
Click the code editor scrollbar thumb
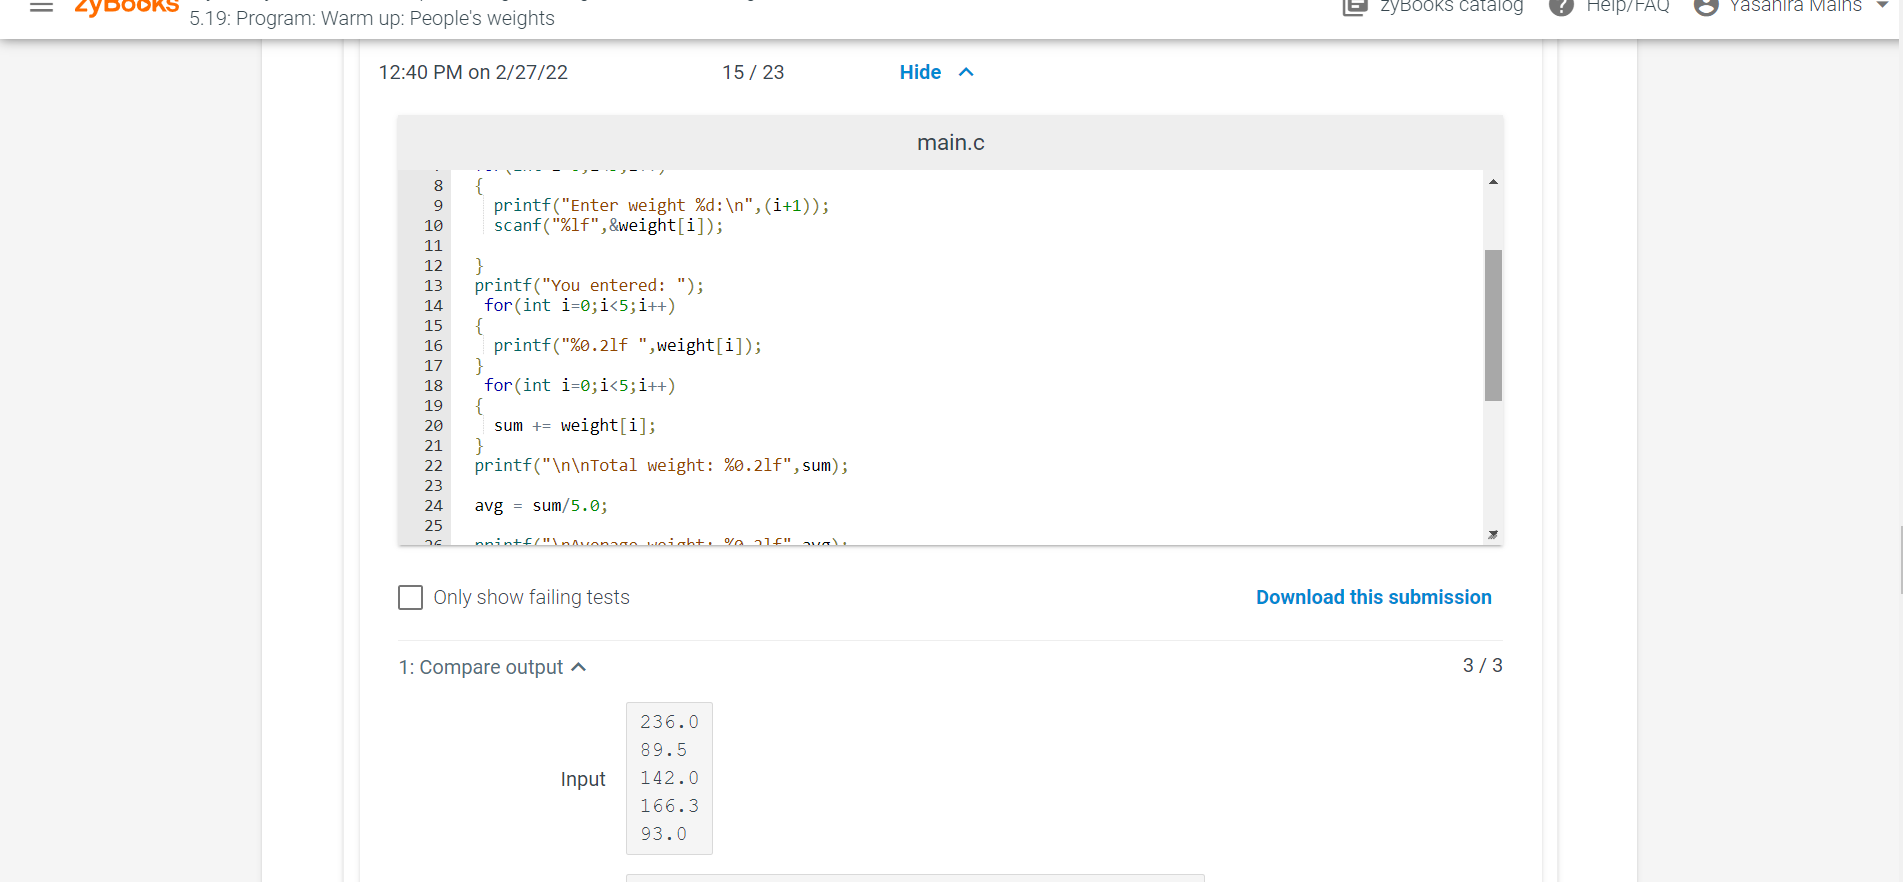click(x=1493, y=325)
